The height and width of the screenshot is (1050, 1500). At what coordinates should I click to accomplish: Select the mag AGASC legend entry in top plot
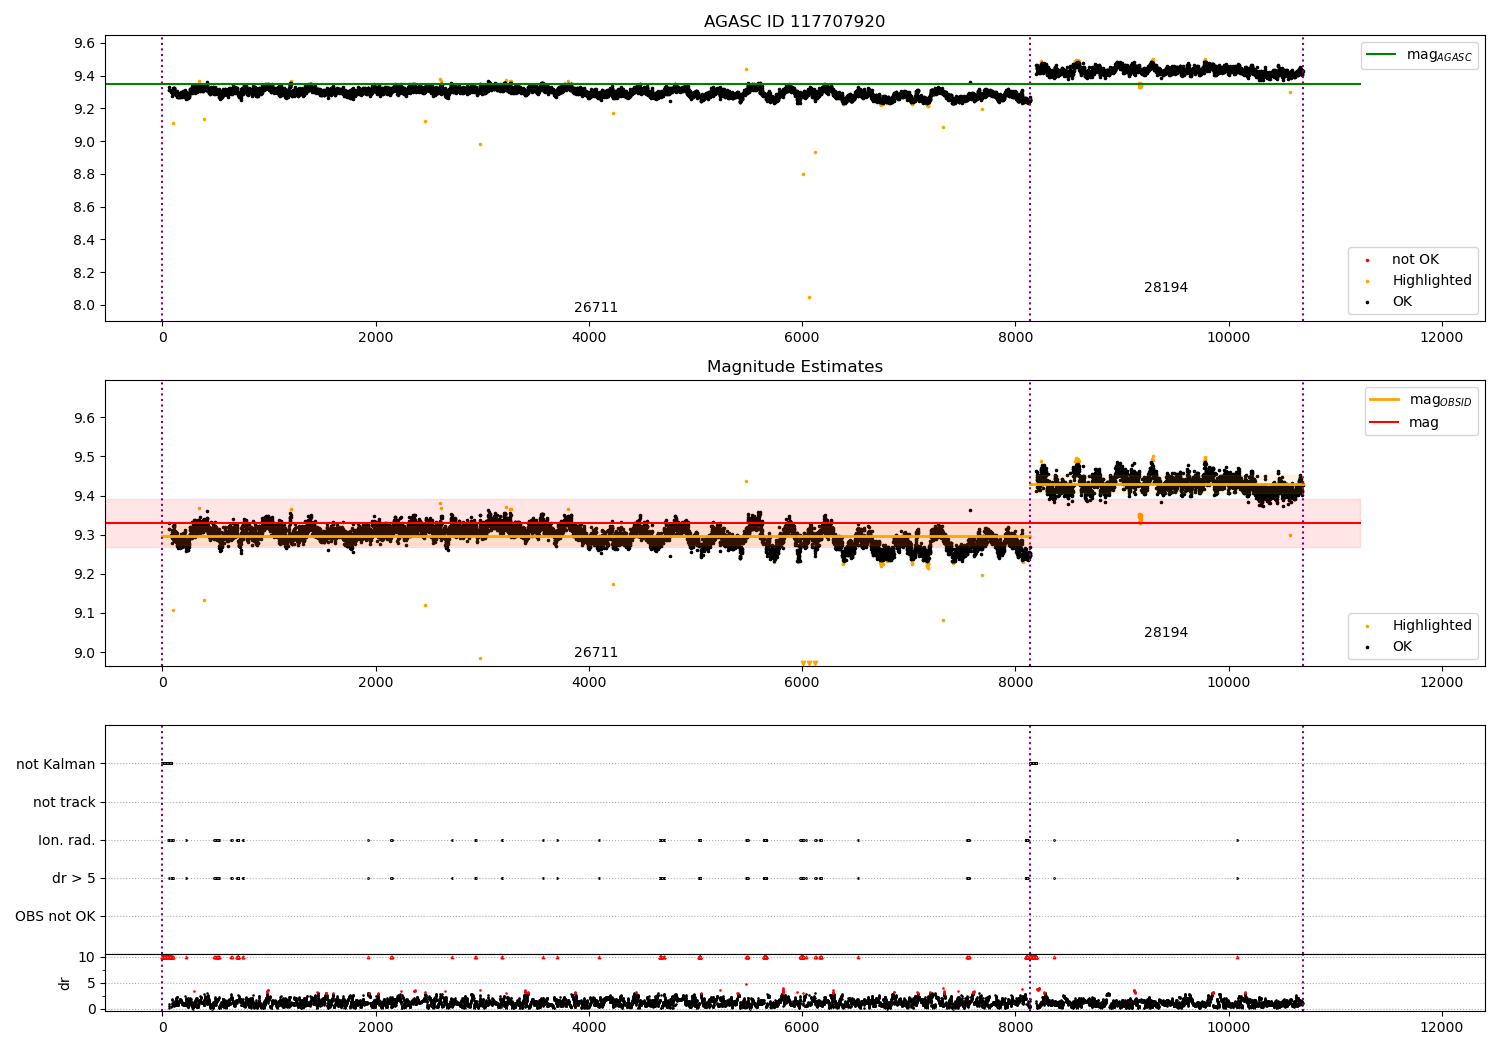click(1419, 55)
